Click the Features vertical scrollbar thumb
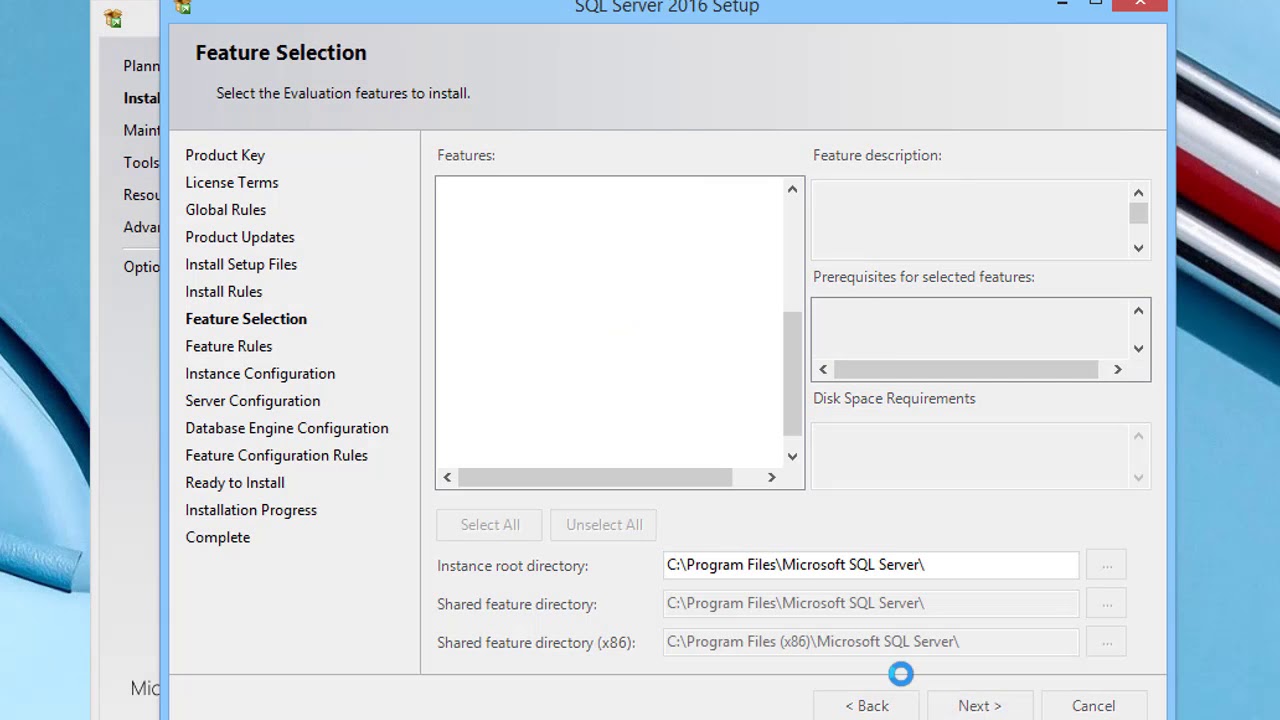Image resolution: width=1280 pixels, height=720 pixels. (792, 374)
